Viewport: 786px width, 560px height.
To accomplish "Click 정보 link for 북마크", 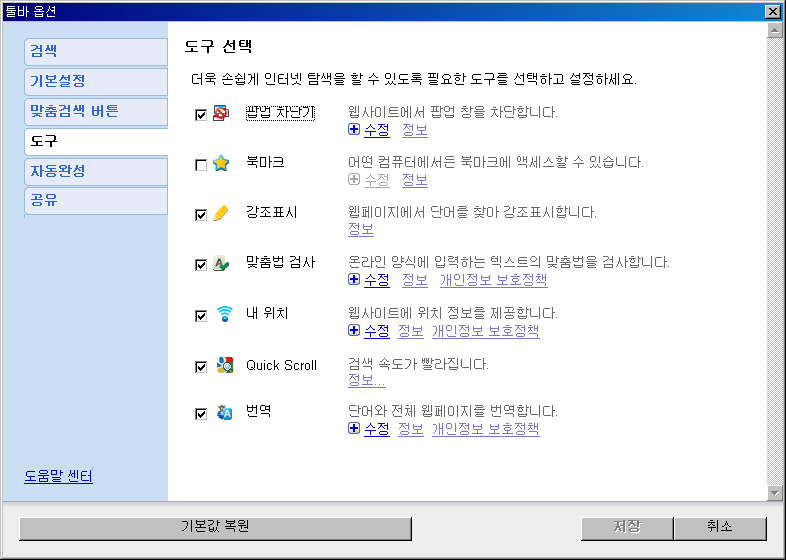I will coord(415,179).
